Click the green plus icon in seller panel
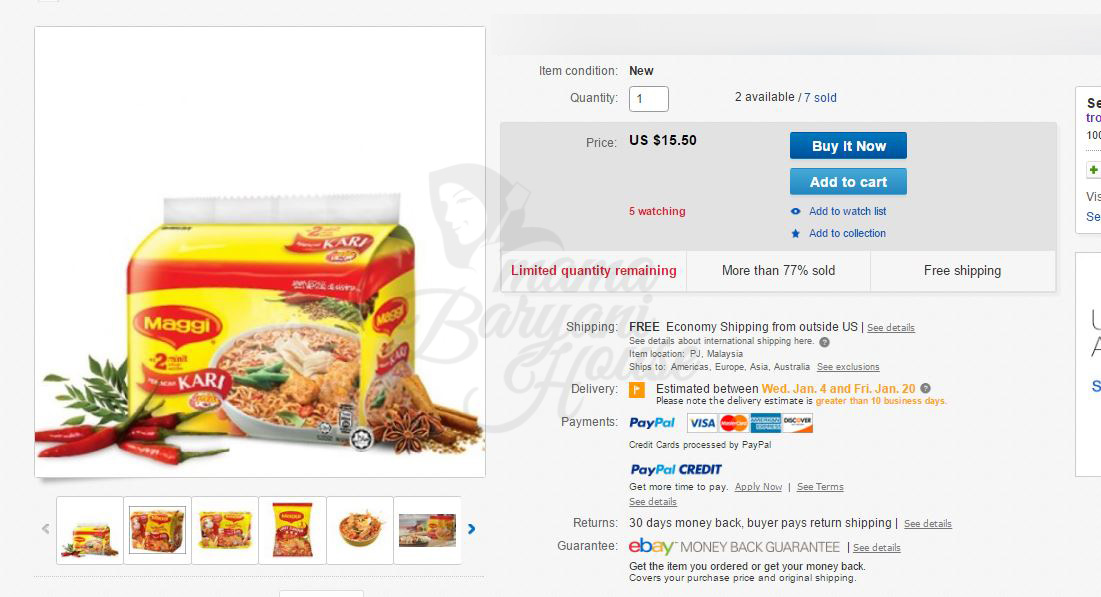The image size is (1101, 597). [1093, 169]
